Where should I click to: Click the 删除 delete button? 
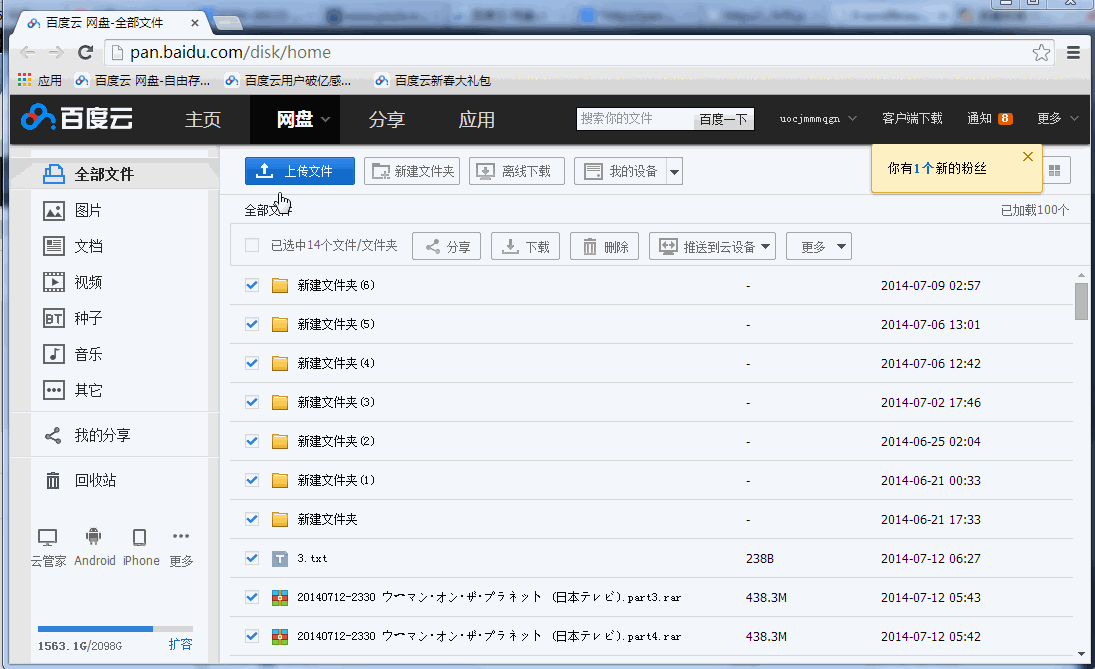point(604,247)
